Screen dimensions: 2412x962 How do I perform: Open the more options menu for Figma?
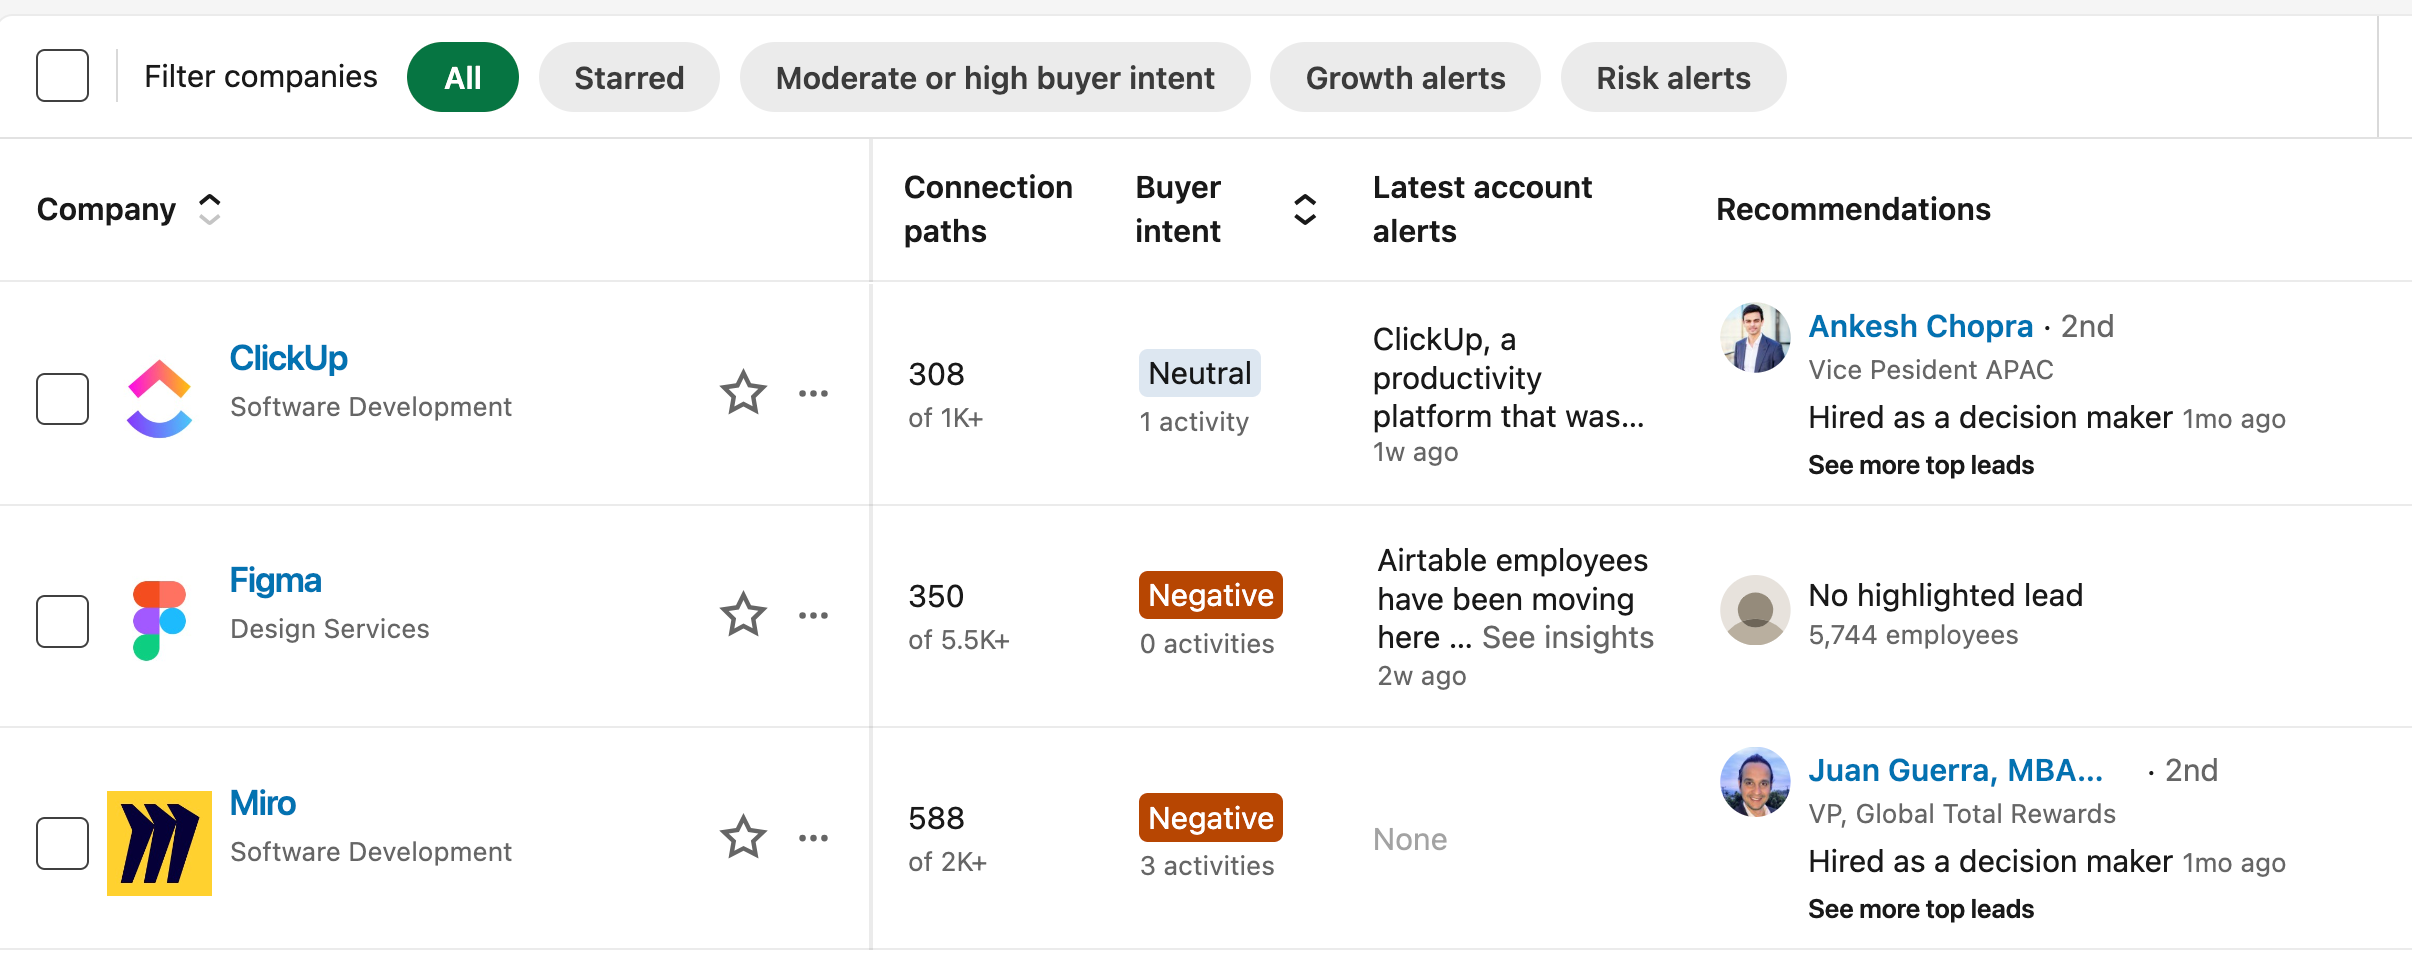pos(813,615)
